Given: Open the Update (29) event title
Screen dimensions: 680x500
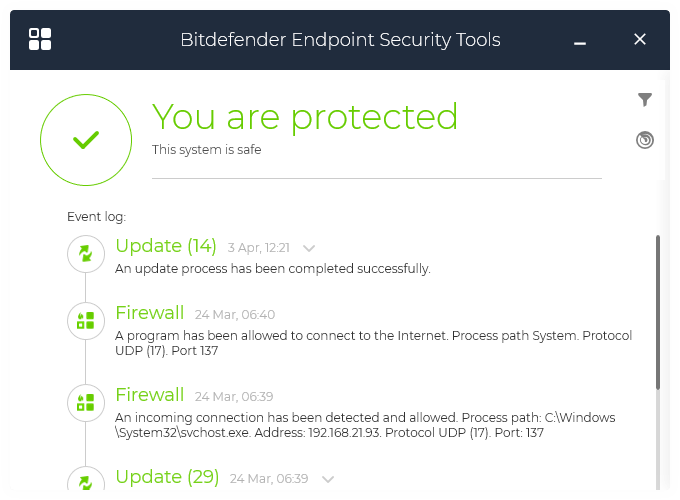Looking at the screenshot, I should (167, 477).
